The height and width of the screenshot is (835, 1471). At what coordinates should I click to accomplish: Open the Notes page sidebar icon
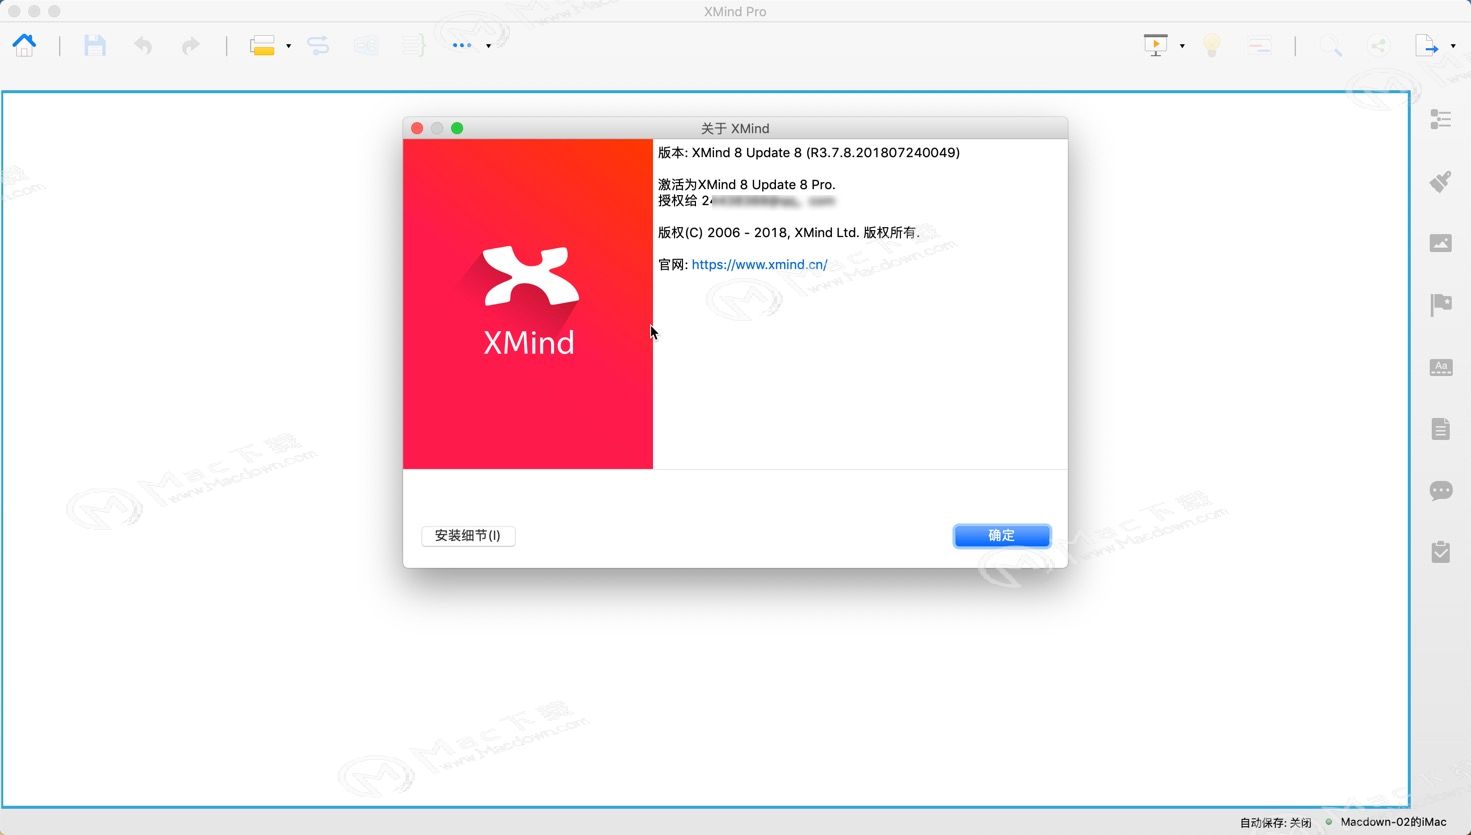[x=1441, y=429]
